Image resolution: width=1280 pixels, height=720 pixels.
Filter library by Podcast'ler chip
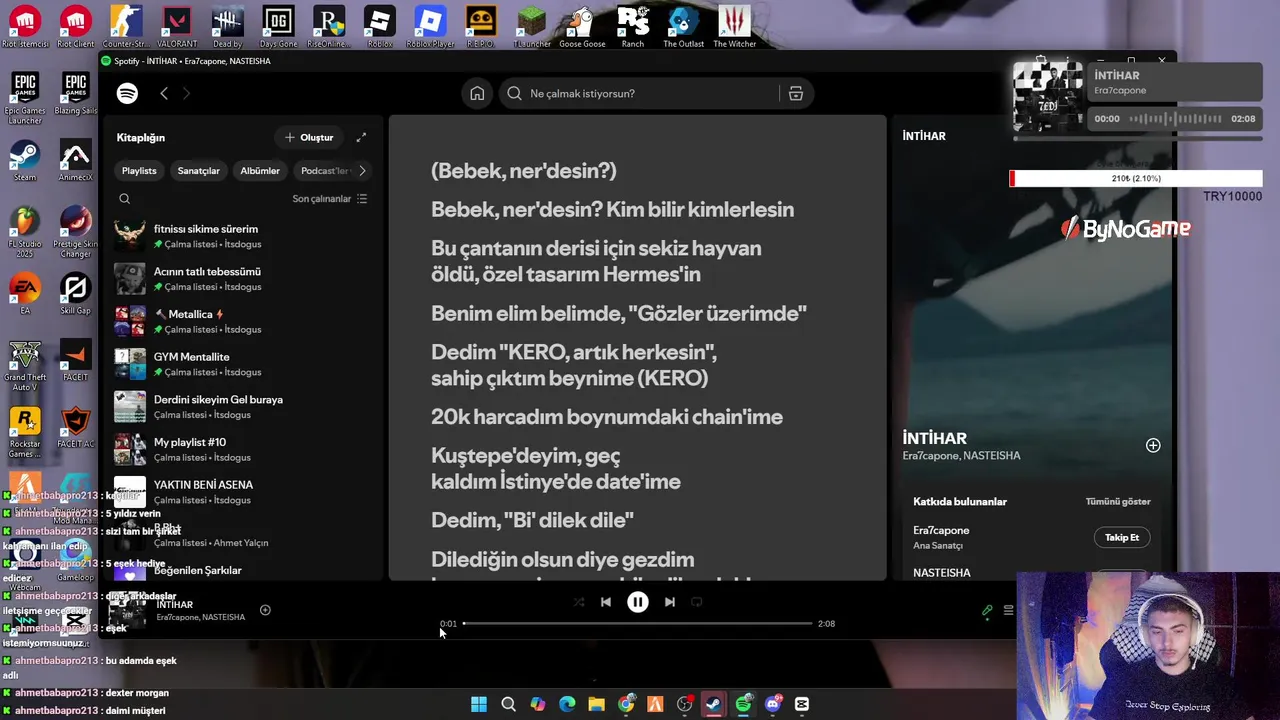pyautogui.click(x=324, y=171)
